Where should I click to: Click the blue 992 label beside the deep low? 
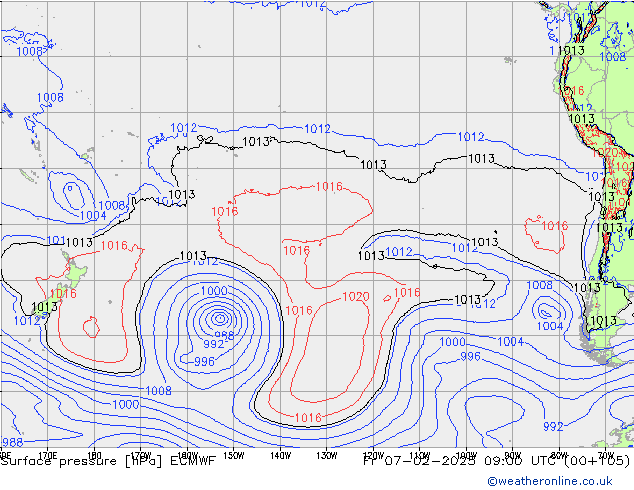pyautogui.click(x=213, y=344)
